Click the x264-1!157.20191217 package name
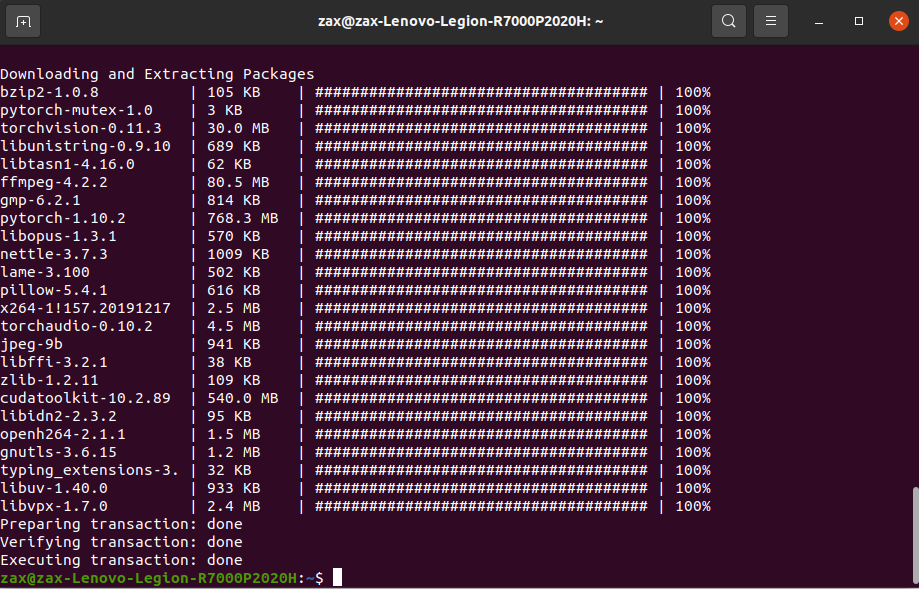This screenshot has height=589, width=919. [x=86, y=308]
